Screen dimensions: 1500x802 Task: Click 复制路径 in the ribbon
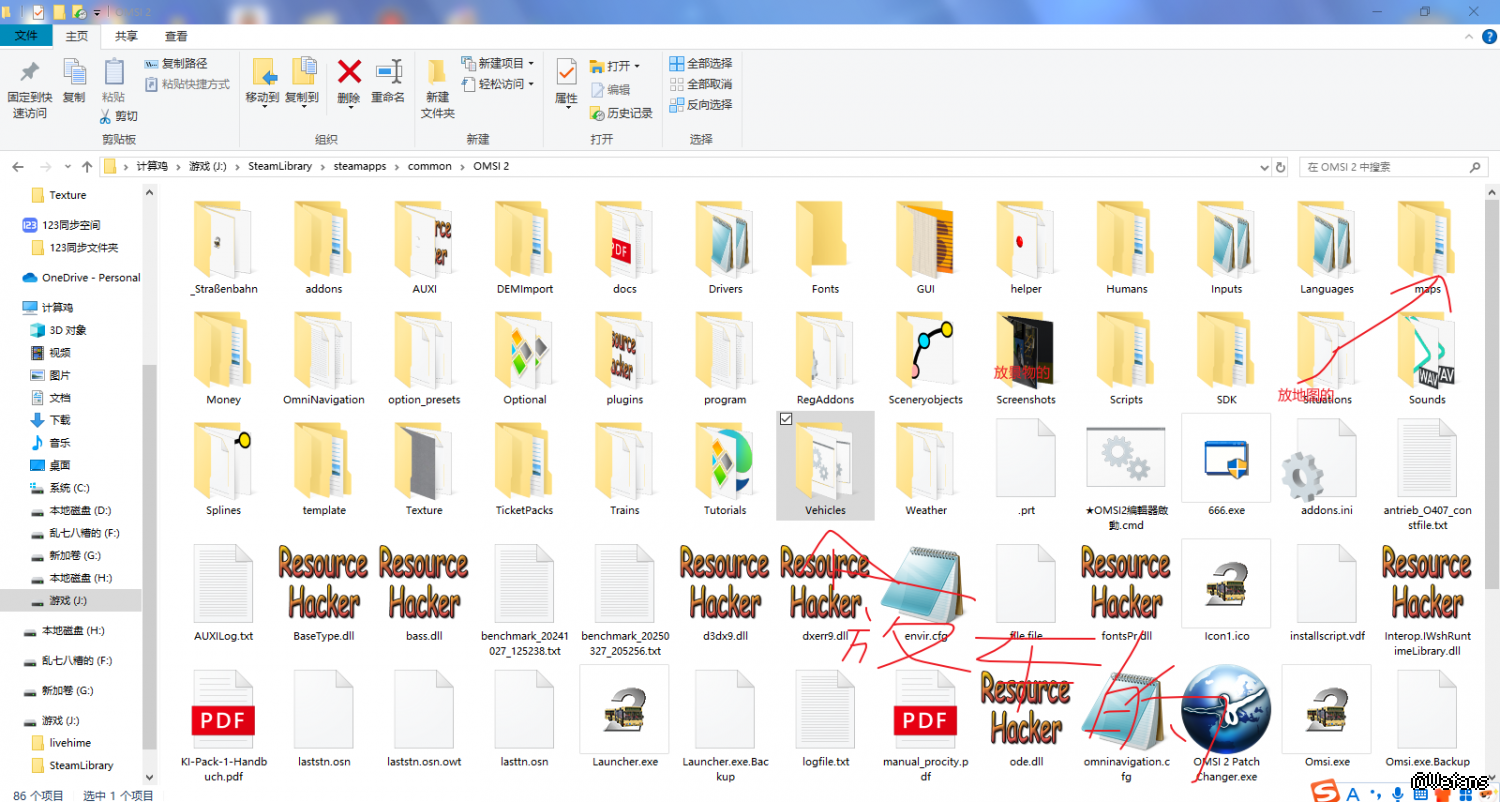pyautogui.click(x=176, y=64)
